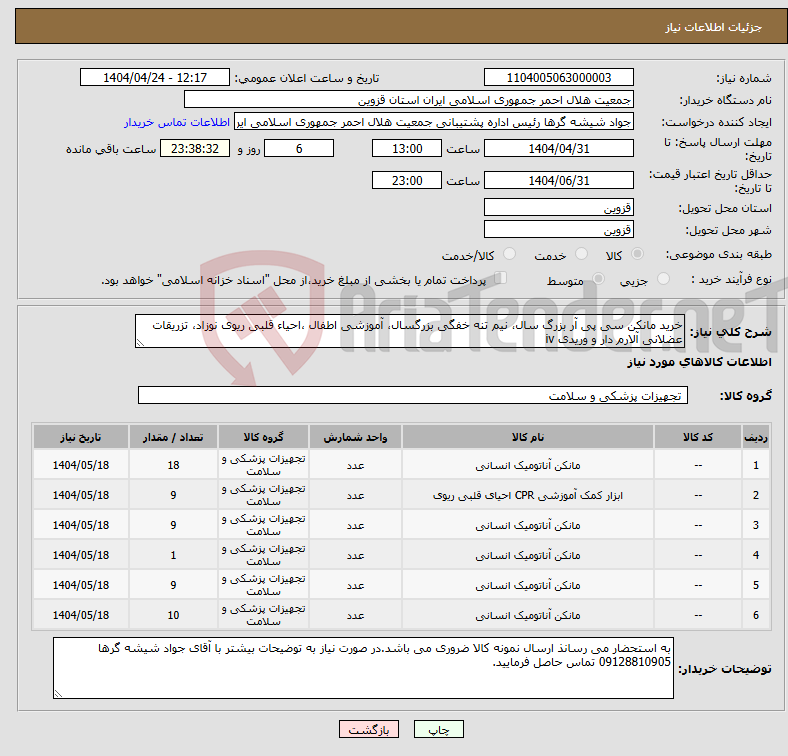Click the تاریخ نیاز column header
The height and width of the screenshot is (756, 788).
[81, 437]
